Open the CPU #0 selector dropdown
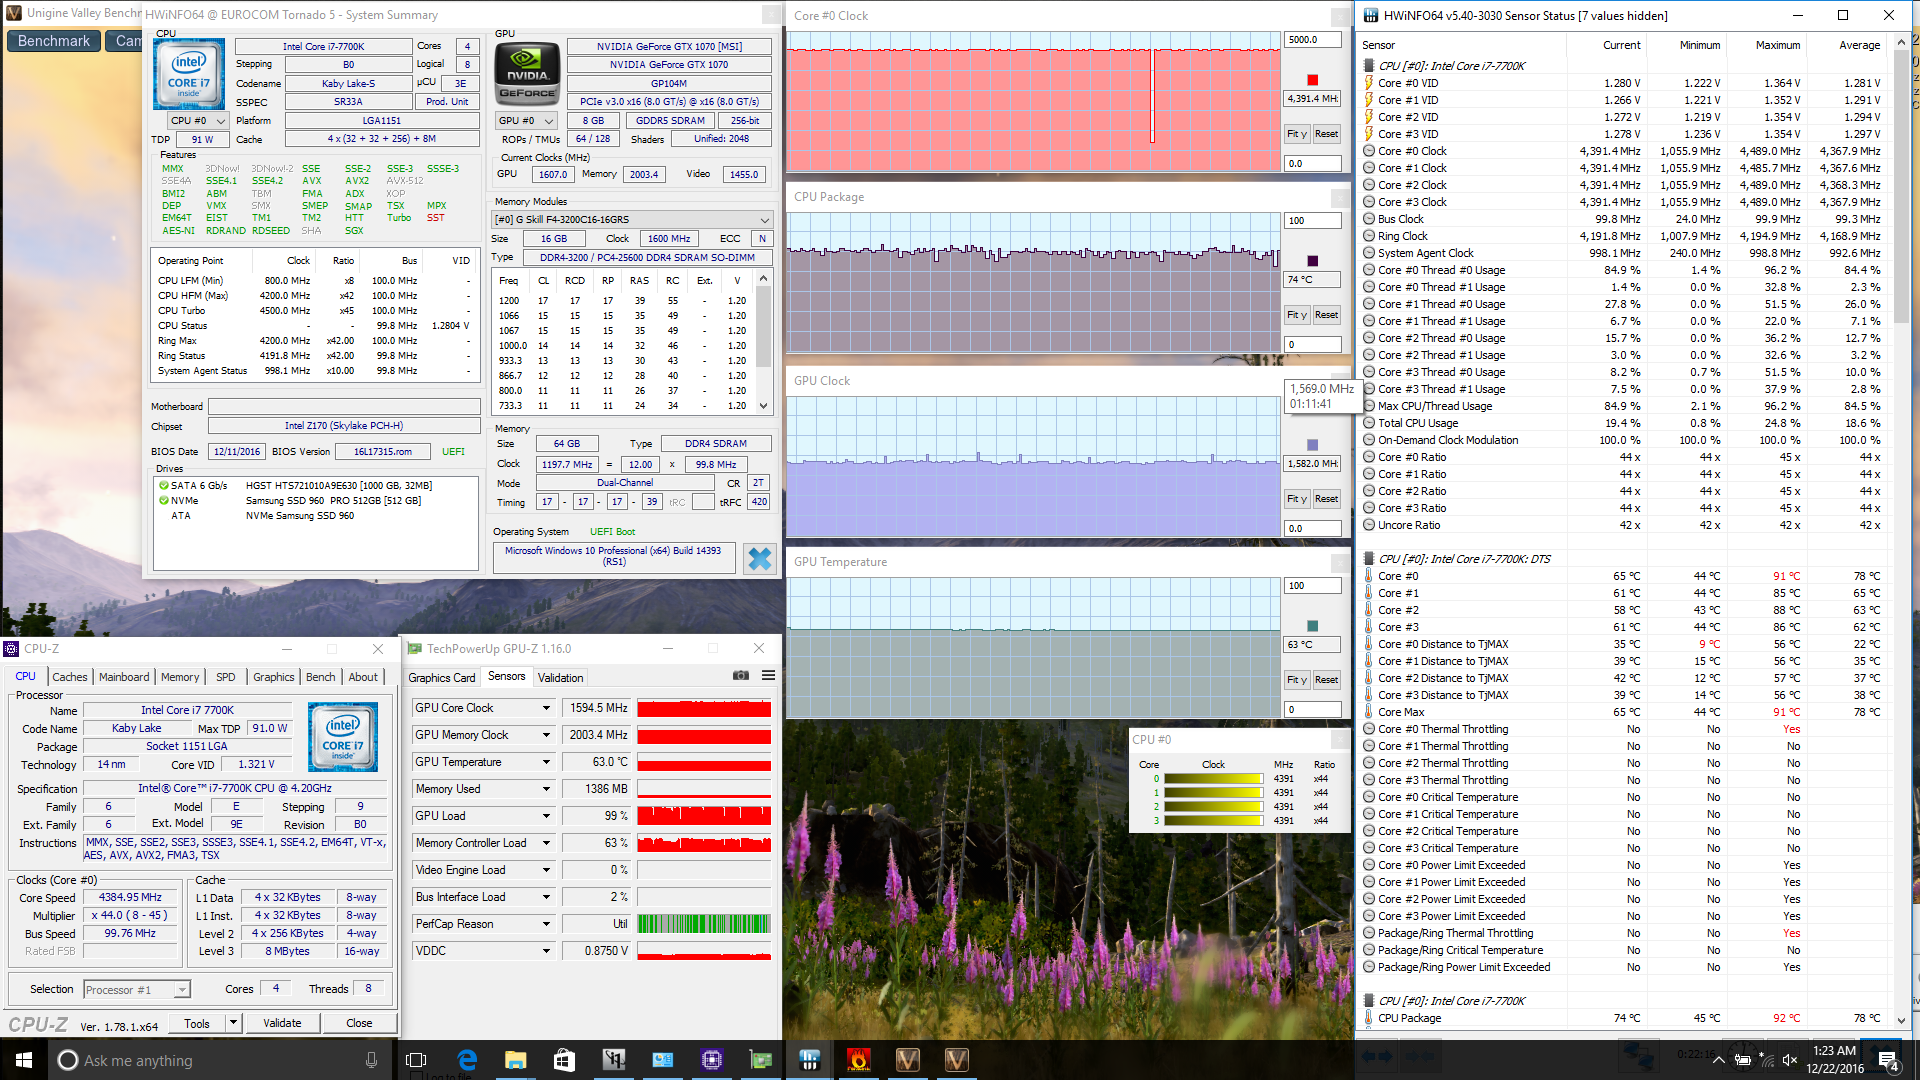1920x1080 pixels. click(199, 121)
